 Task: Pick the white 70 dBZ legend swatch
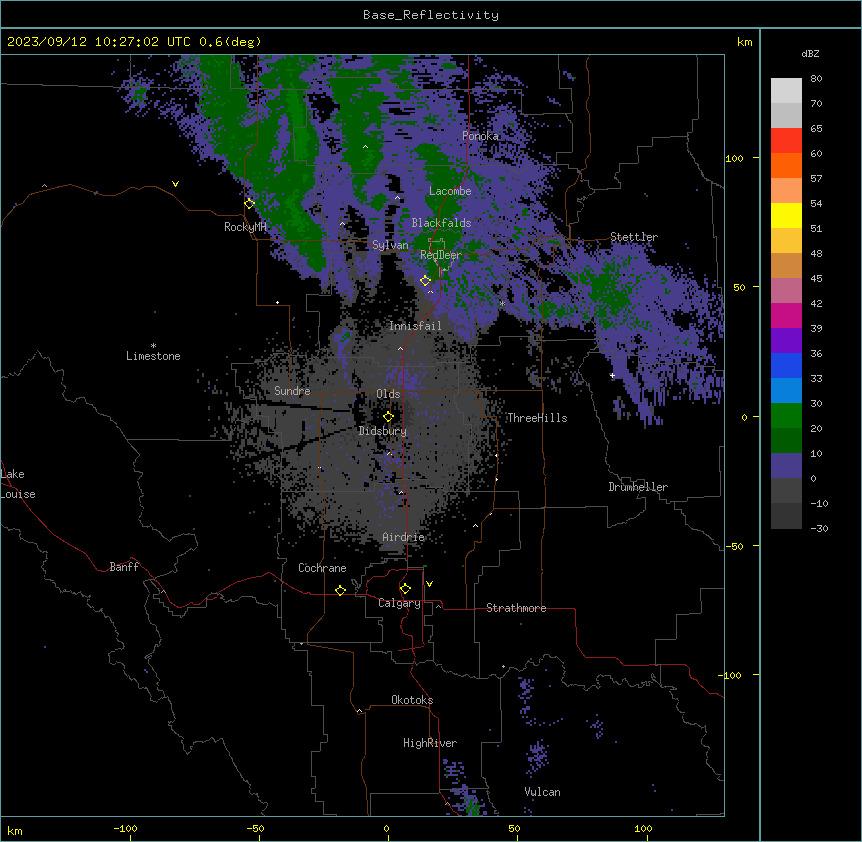[786, 91]
